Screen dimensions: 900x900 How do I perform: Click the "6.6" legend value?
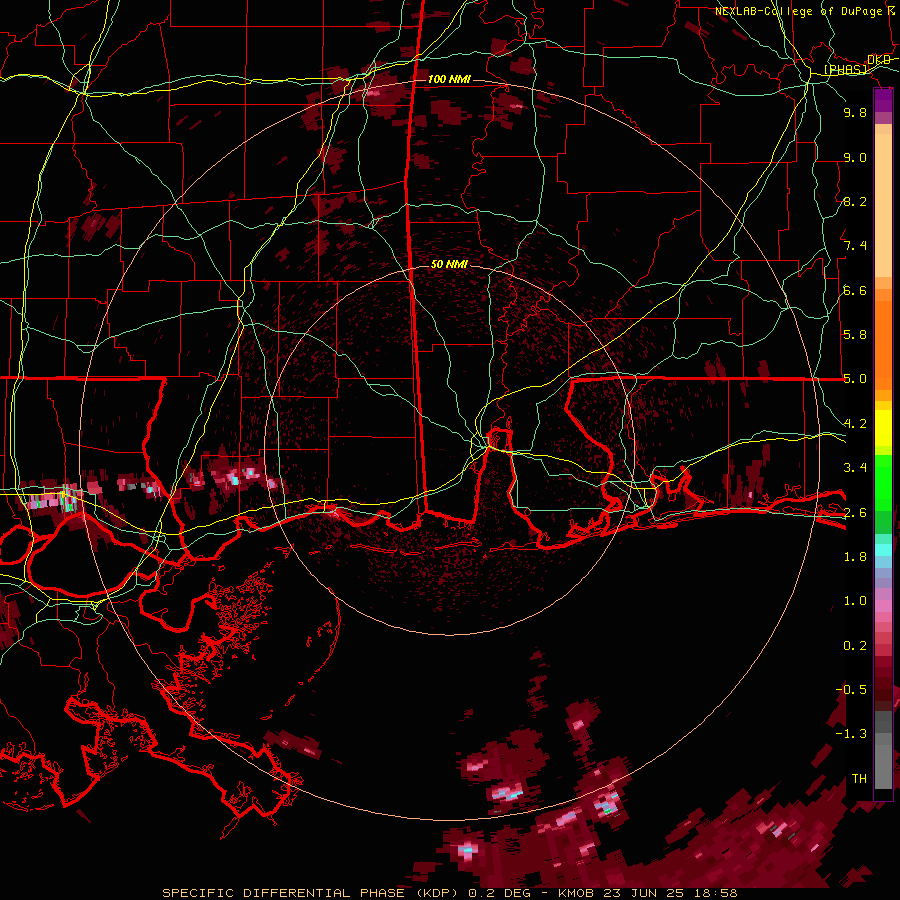[855, 290]
